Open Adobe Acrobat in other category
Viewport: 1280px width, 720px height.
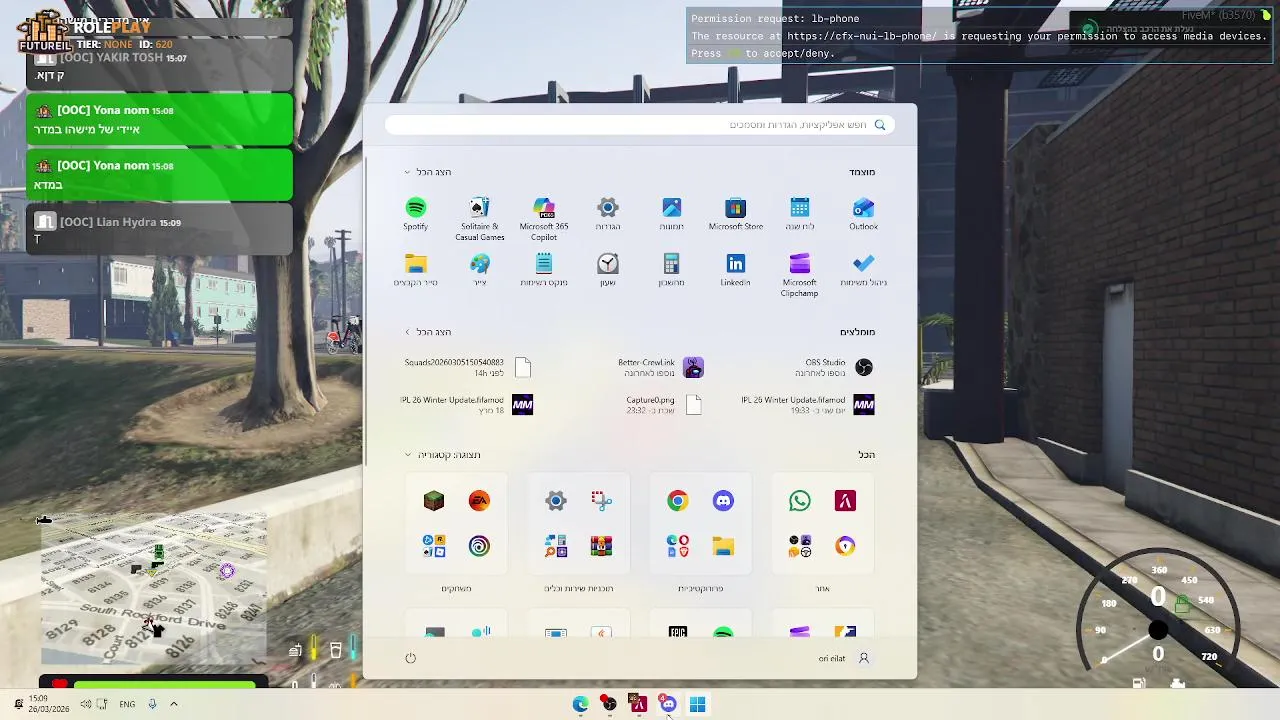(845, 501)
